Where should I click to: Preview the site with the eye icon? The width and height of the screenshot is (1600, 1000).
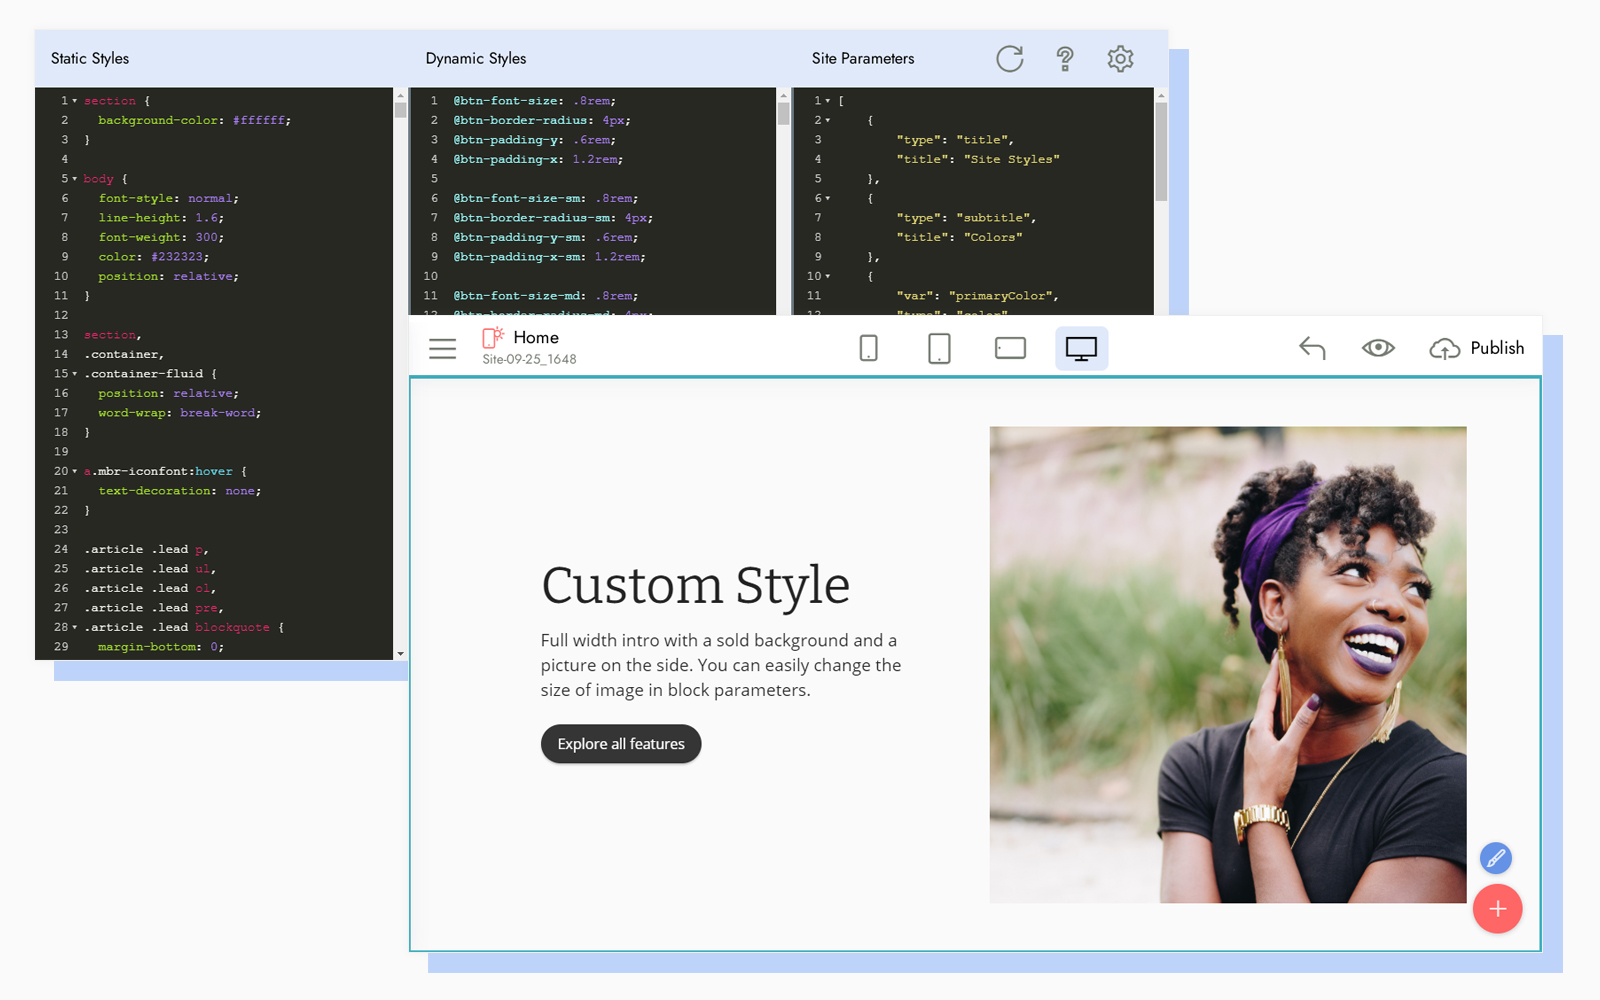click(x=1378, y=348)
